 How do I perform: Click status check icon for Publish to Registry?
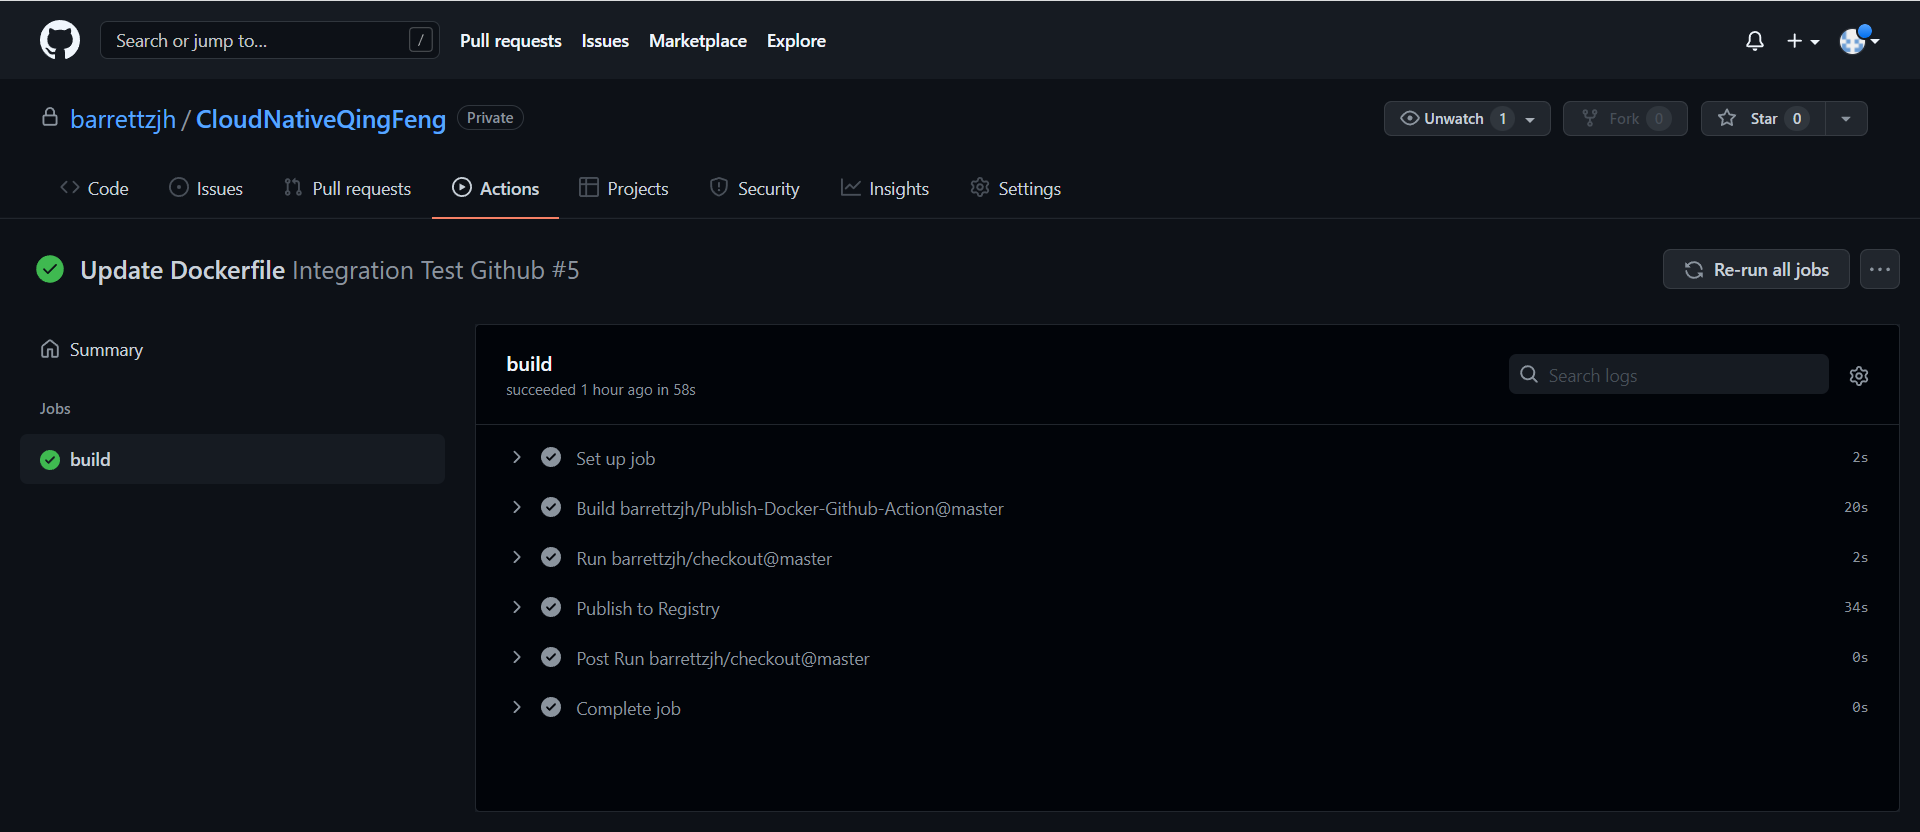pos(551,607)
